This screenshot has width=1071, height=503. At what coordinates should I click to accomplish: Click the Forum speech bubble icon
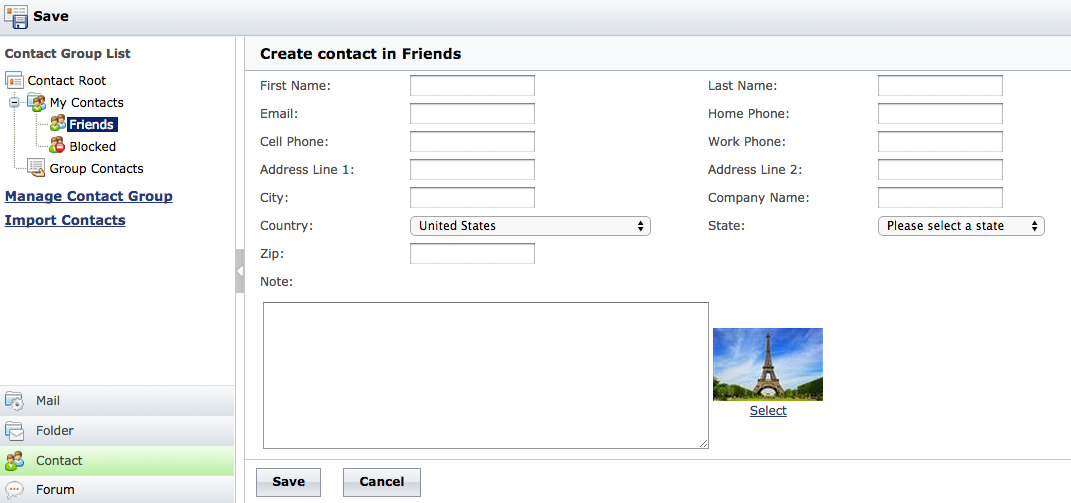(x=15, y=490)
